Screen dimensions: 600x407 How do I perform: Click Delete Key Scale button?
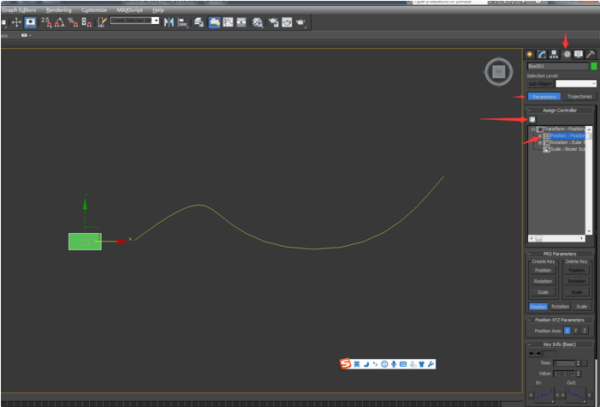(x=577, y=292)
